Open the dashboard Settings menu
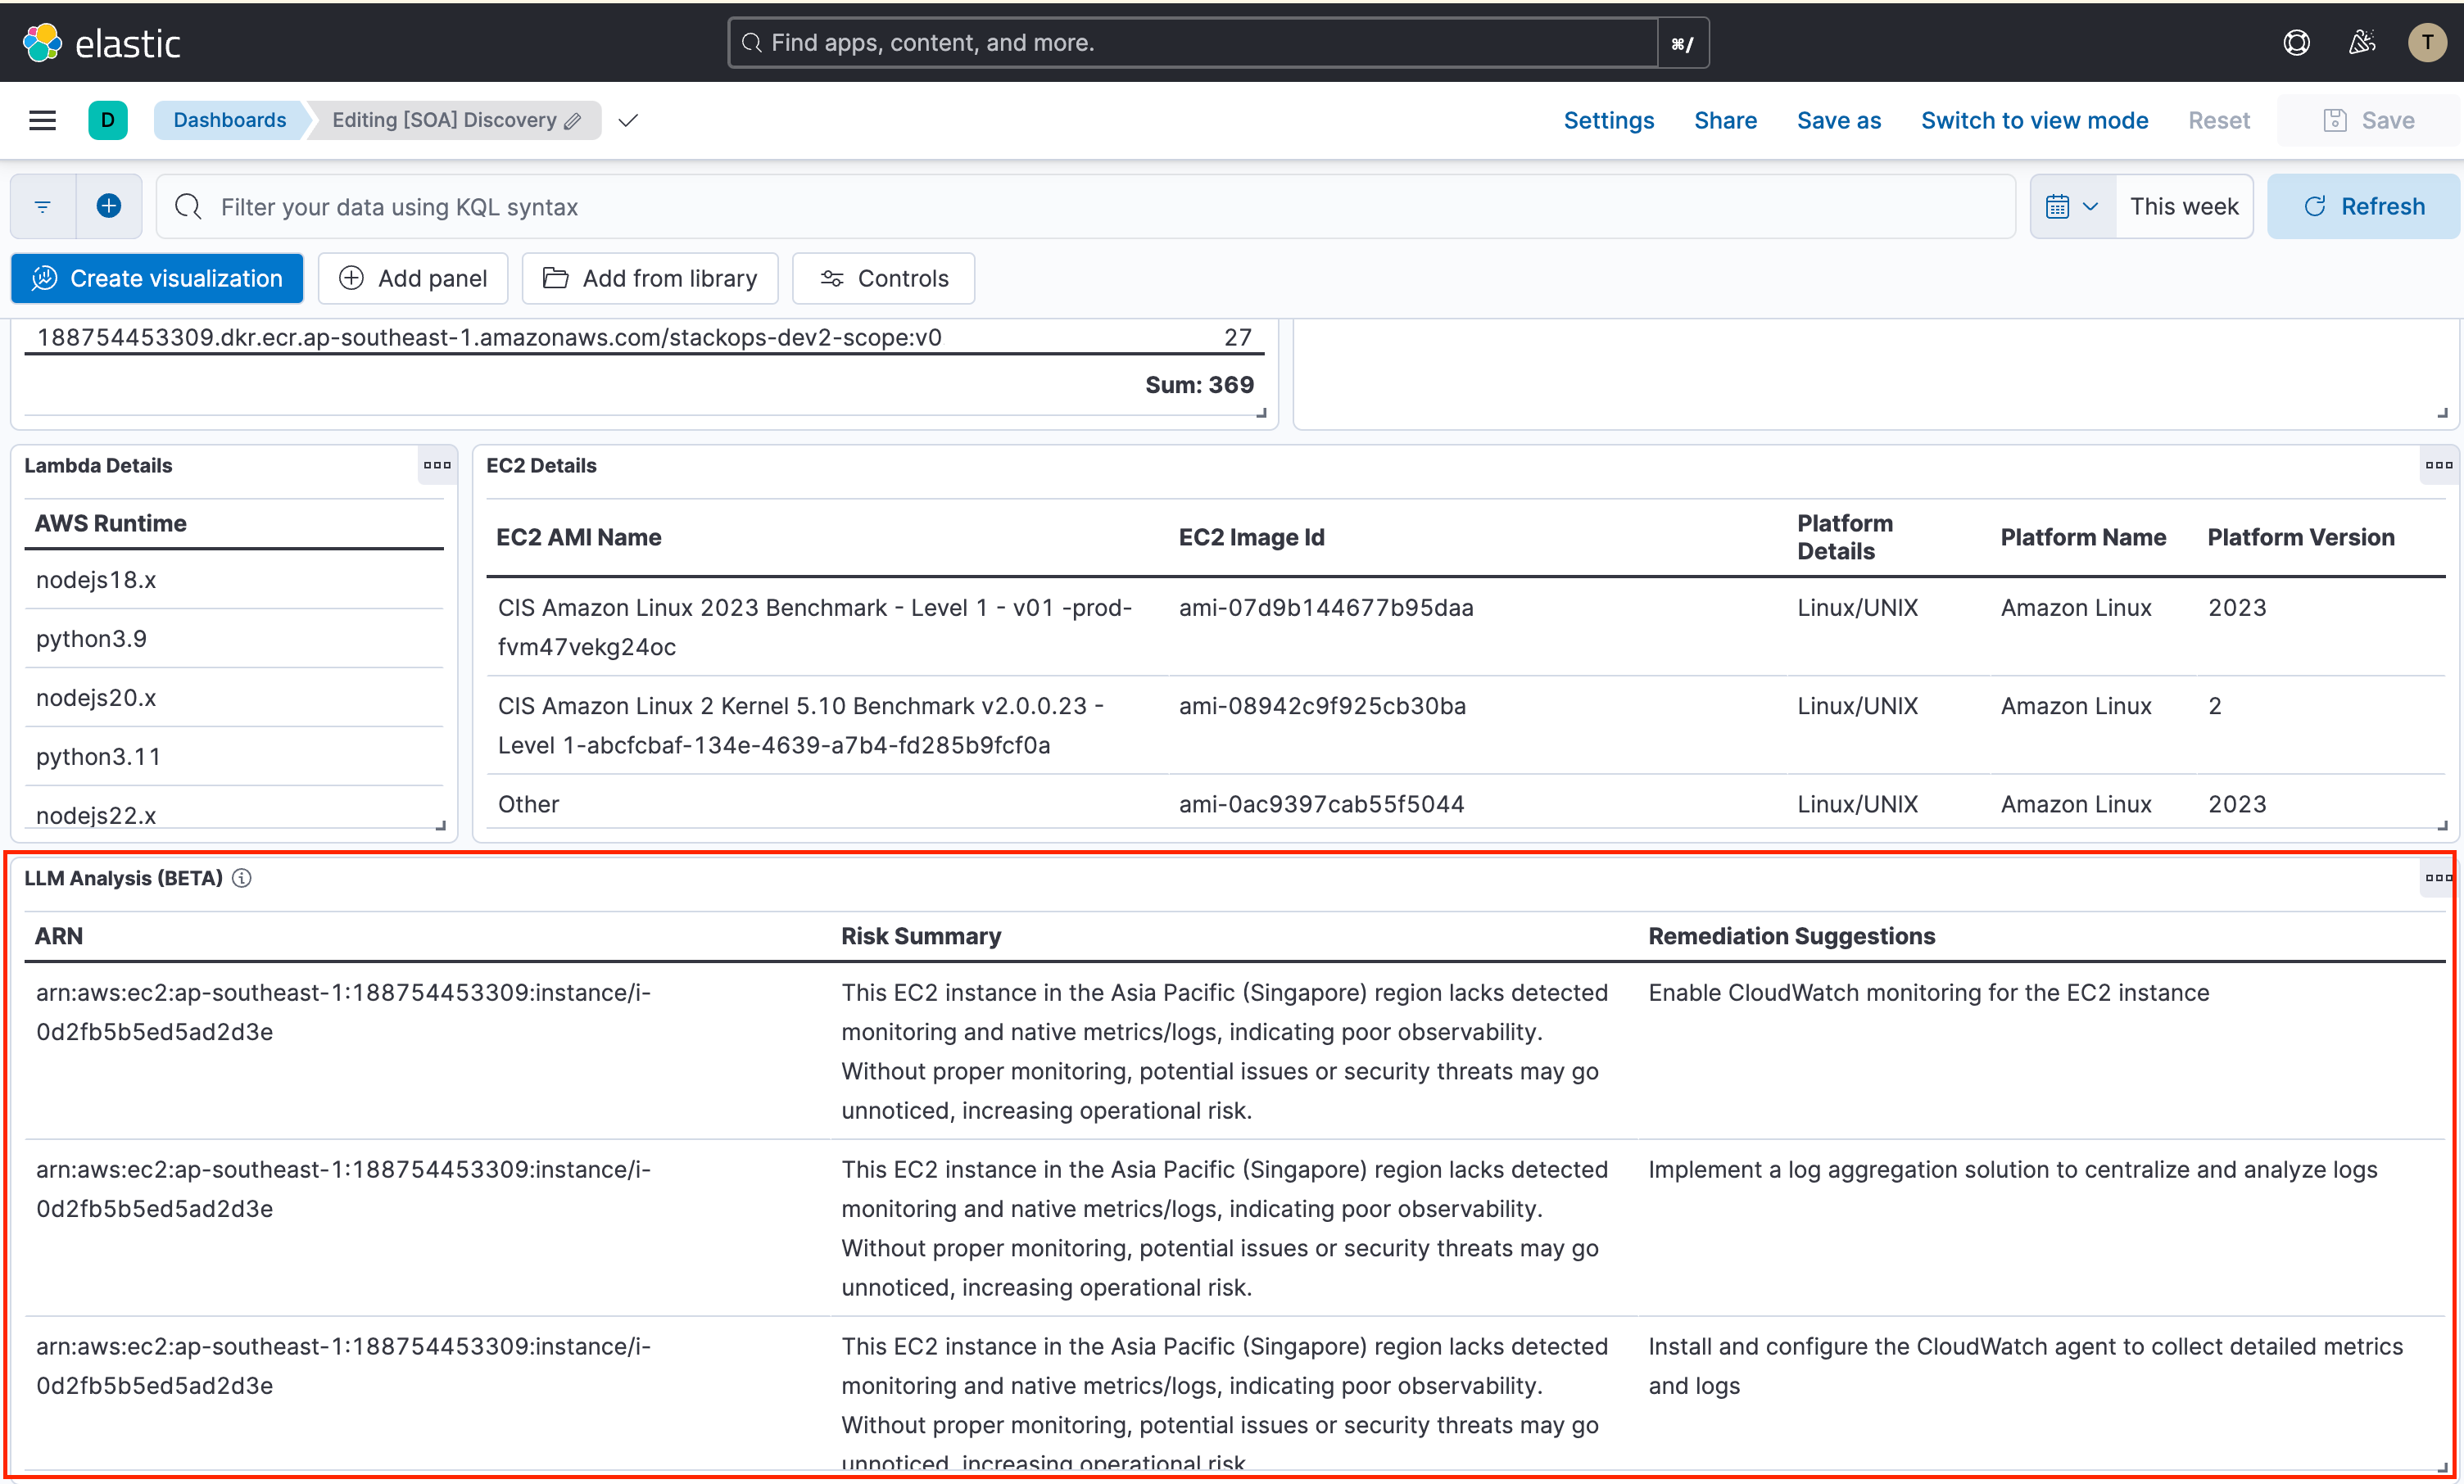 pyautogui.click(x=1608, y=120)
